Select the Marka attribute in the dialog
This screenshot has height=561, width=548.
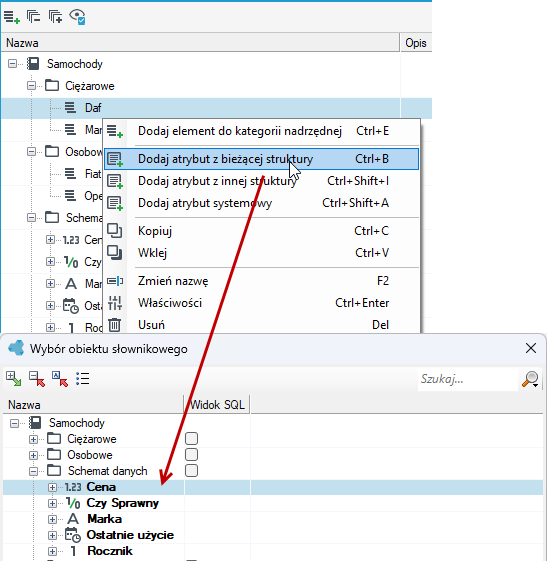tap(104, 519)
